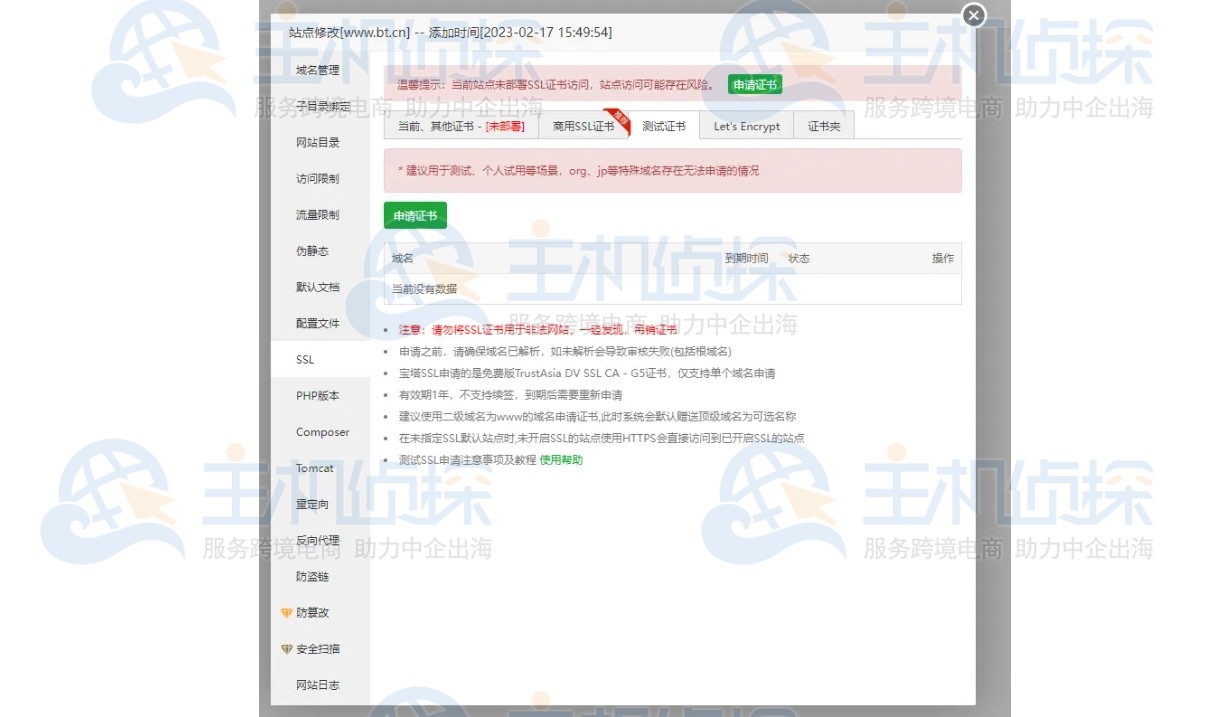Click the 安全扫描 shield icon in sidebar
The height and width of the screenshot is (717, 1230).
pyautogui.click(x=288, y=649)
